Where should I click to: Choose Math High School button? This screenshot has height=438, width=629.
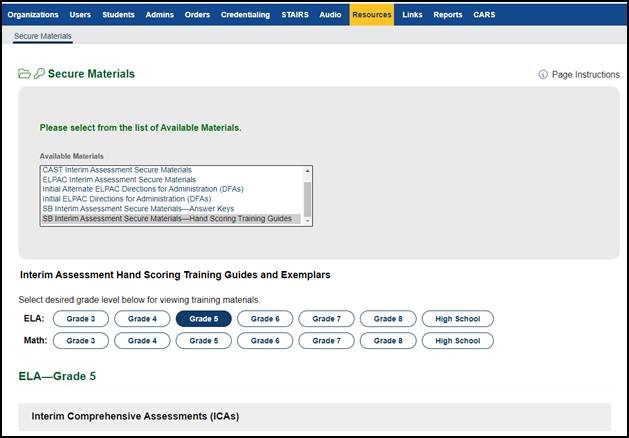[458, 341]
